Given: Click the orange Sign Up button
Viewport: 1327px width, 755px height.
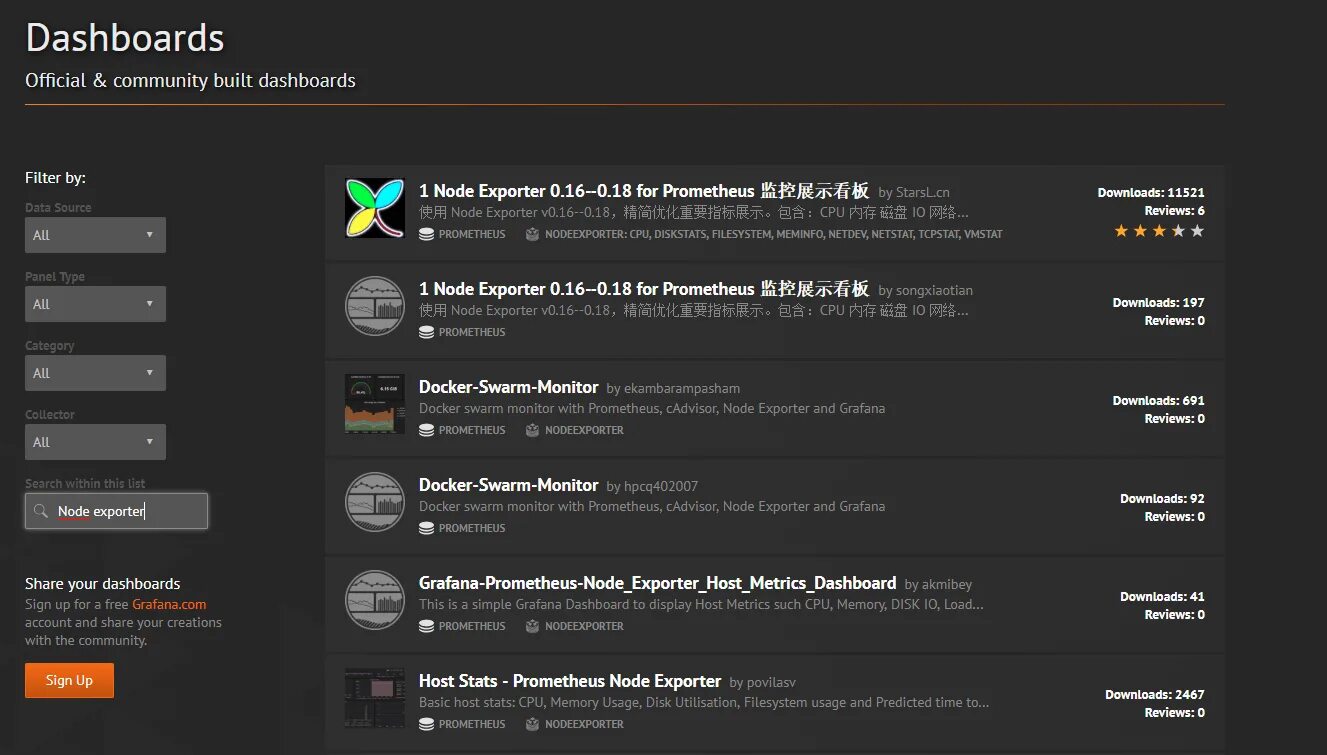Looking at the screenshot, I should pyautogui.click(x=69, y=680).
